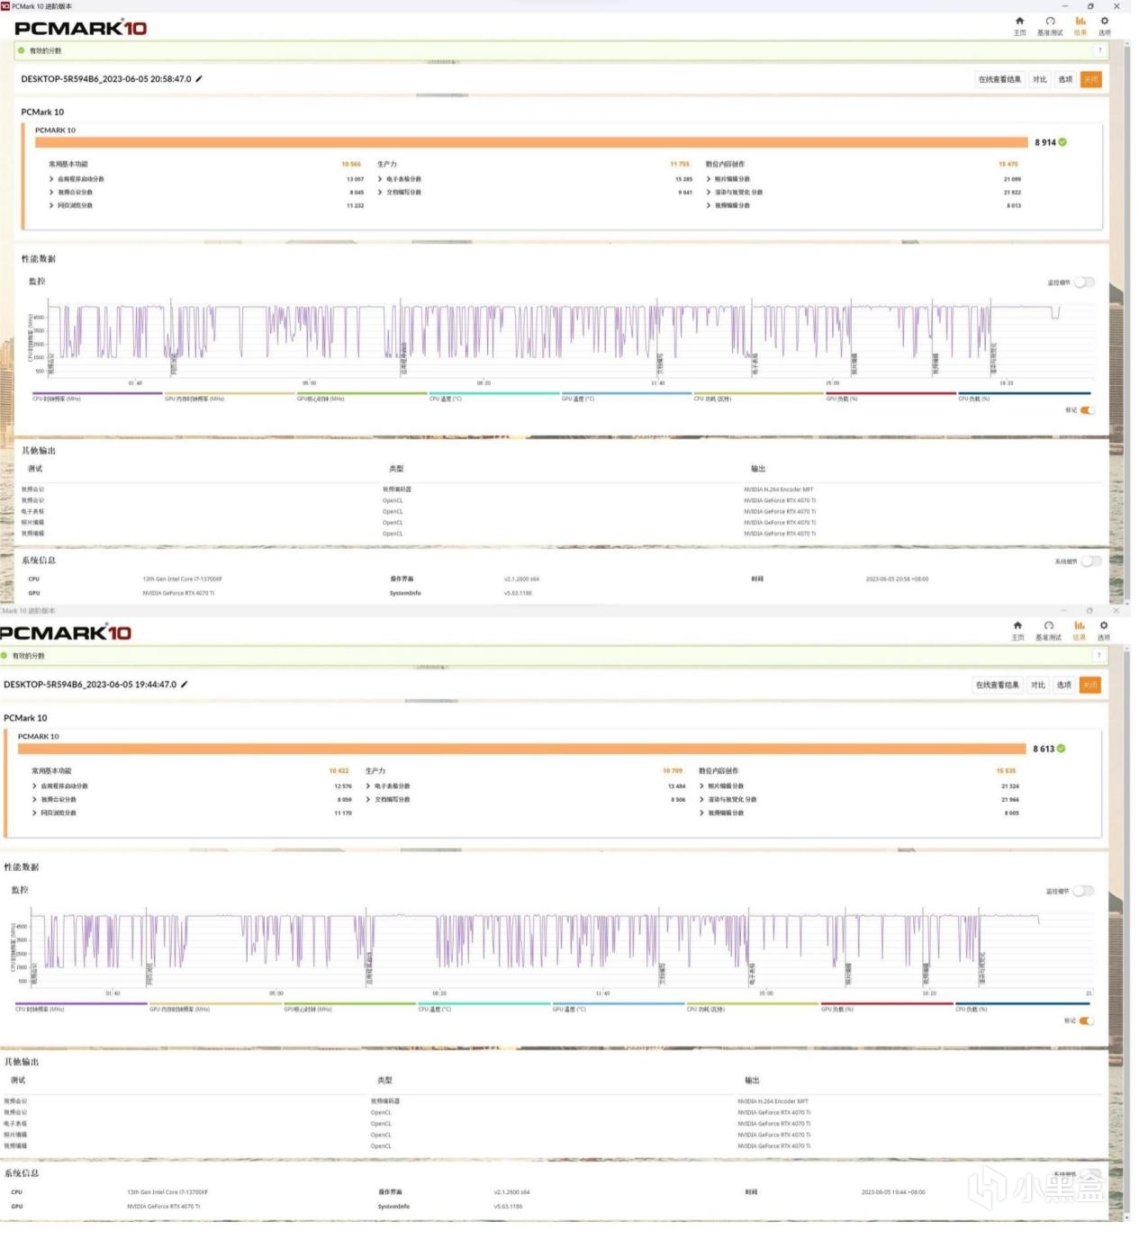Click the green check beside score 8 914
1139x1239 pixels.
pyautogui.click(x=1062, y=142)
